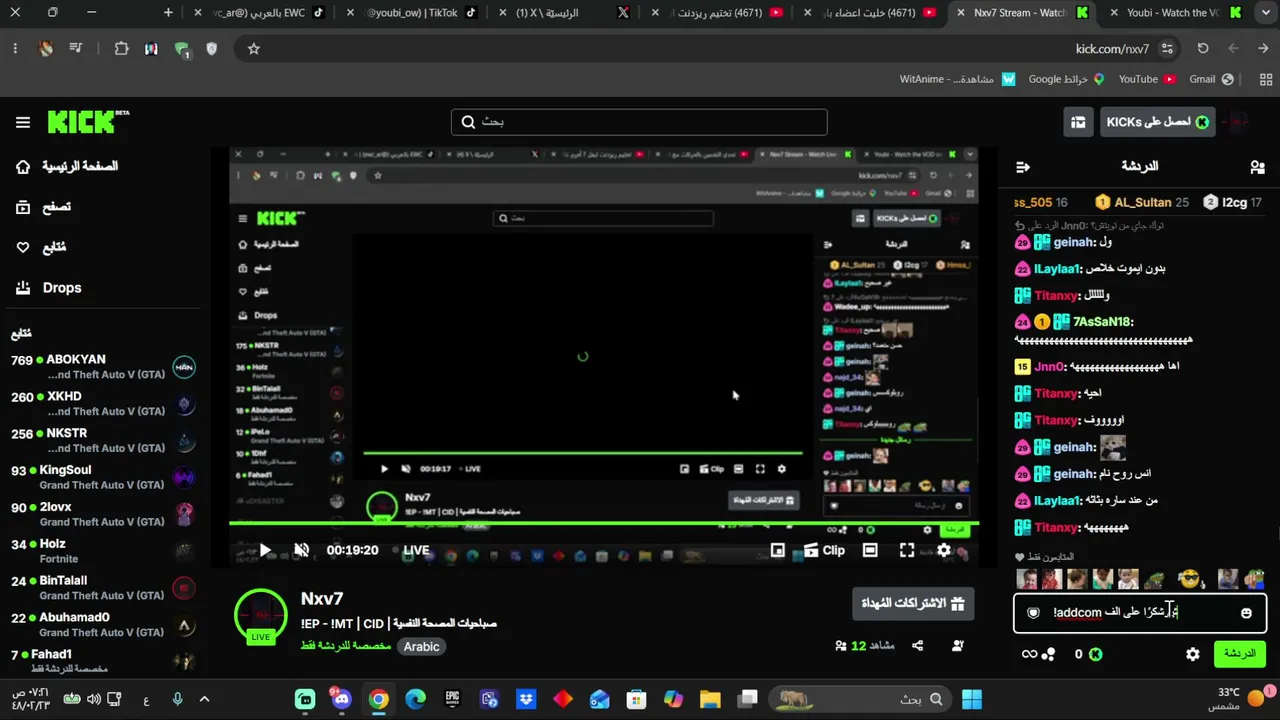Create a Clip from the stream
This screenshot has width=1280, height=720.
tap(825, 550)
